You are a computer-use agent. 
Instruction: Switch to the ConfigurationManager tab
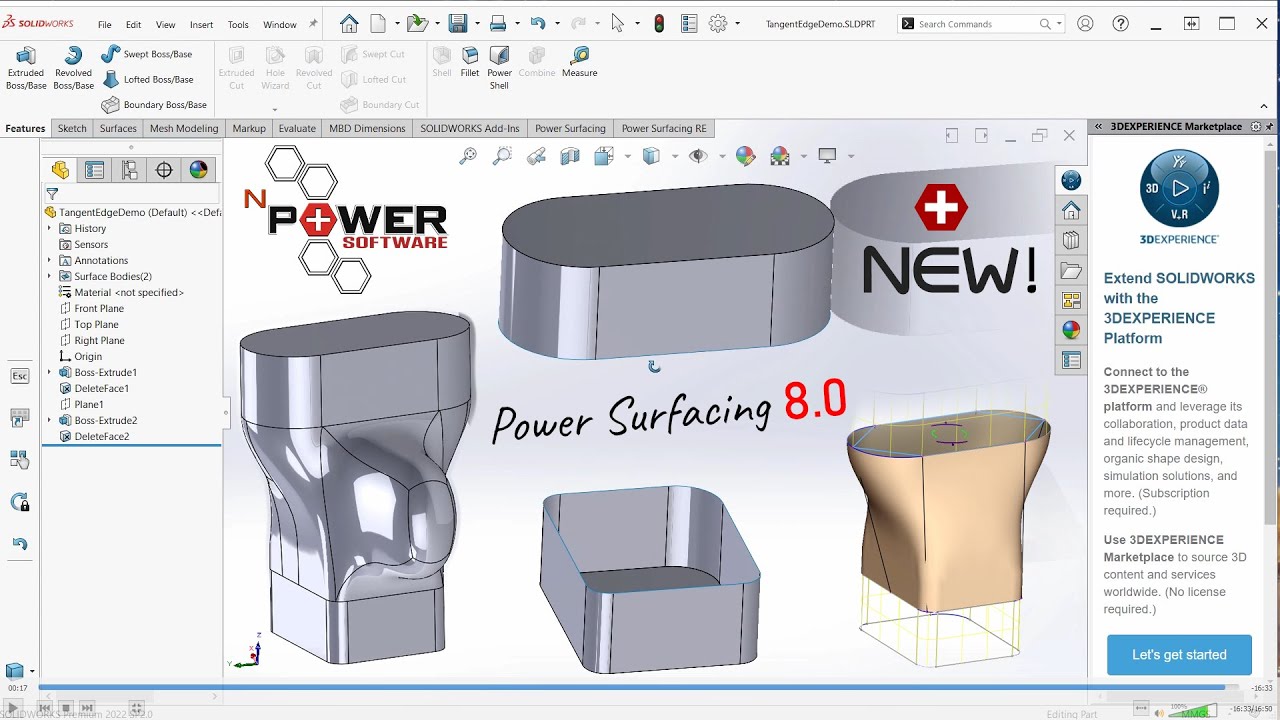(x=129, y=170)
